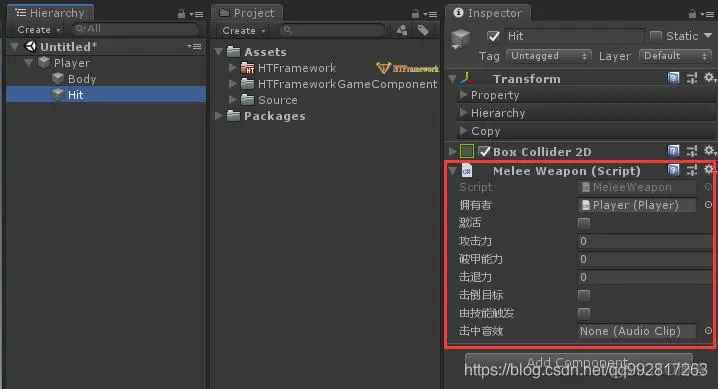Open the Inspector panel options menu icon
Screen dimensions: 718x389
point(708,14)
